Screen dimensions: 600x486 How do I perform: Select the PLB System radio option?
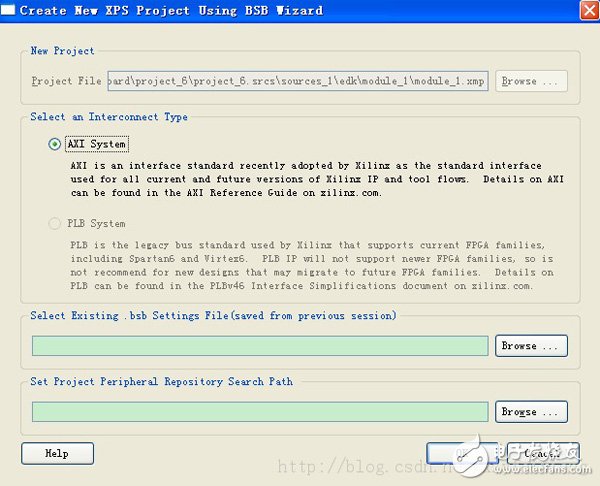point(54,223)
